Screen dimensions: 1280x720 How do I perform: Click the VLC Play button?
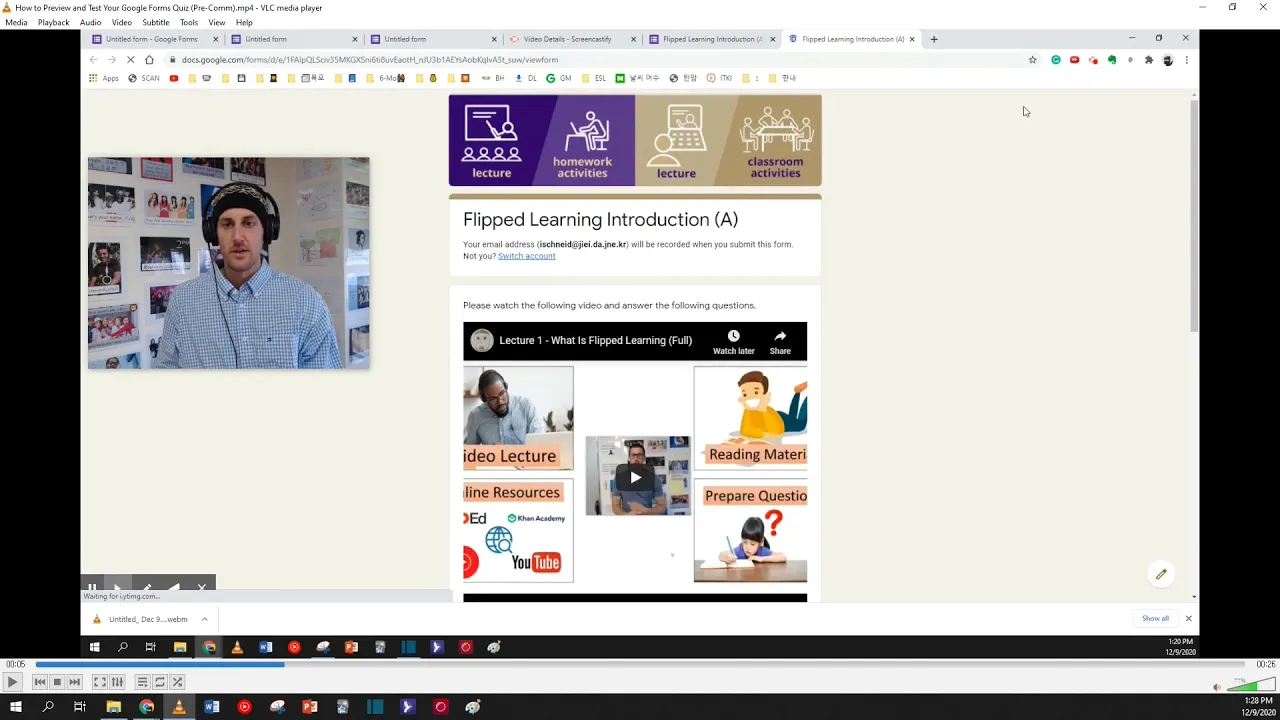coord(12,682)
